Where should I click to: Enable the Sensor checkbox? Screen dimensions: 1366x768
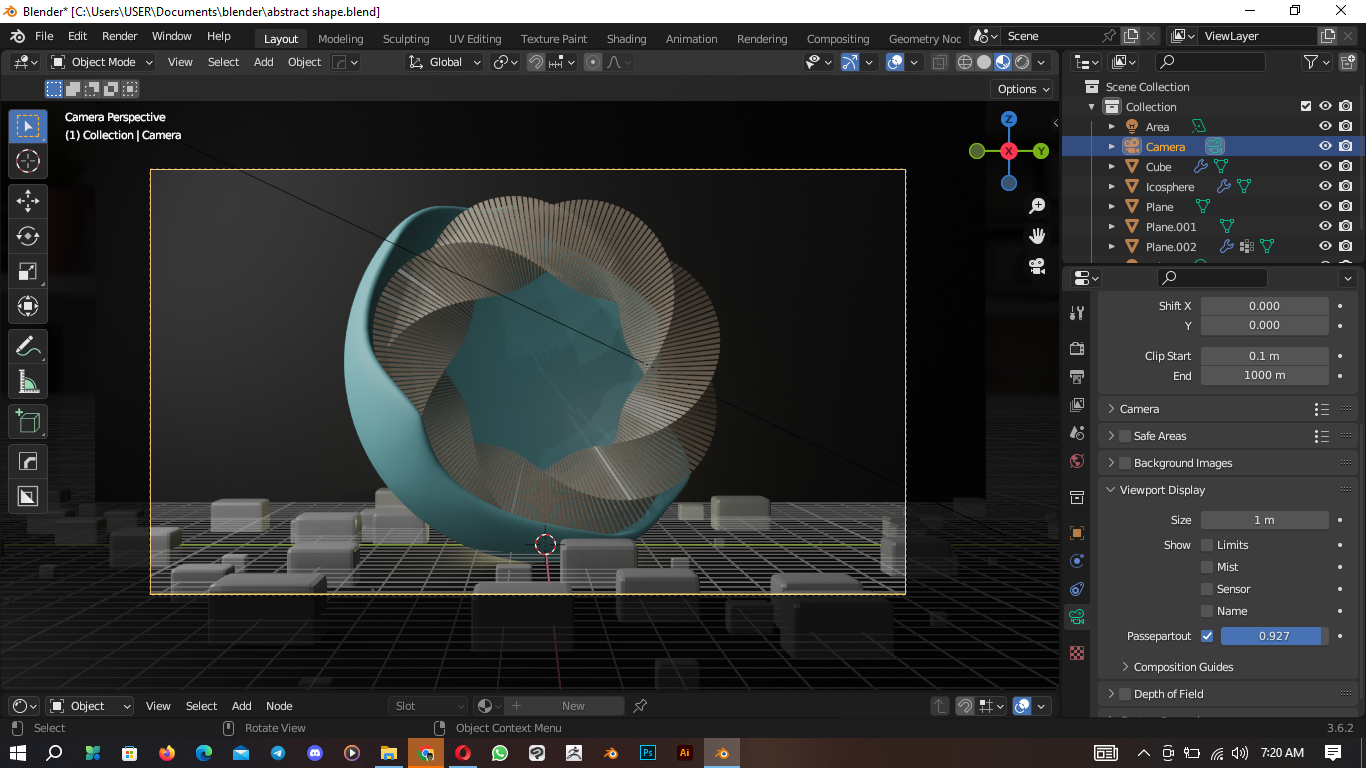click(x=1207, y=589)
